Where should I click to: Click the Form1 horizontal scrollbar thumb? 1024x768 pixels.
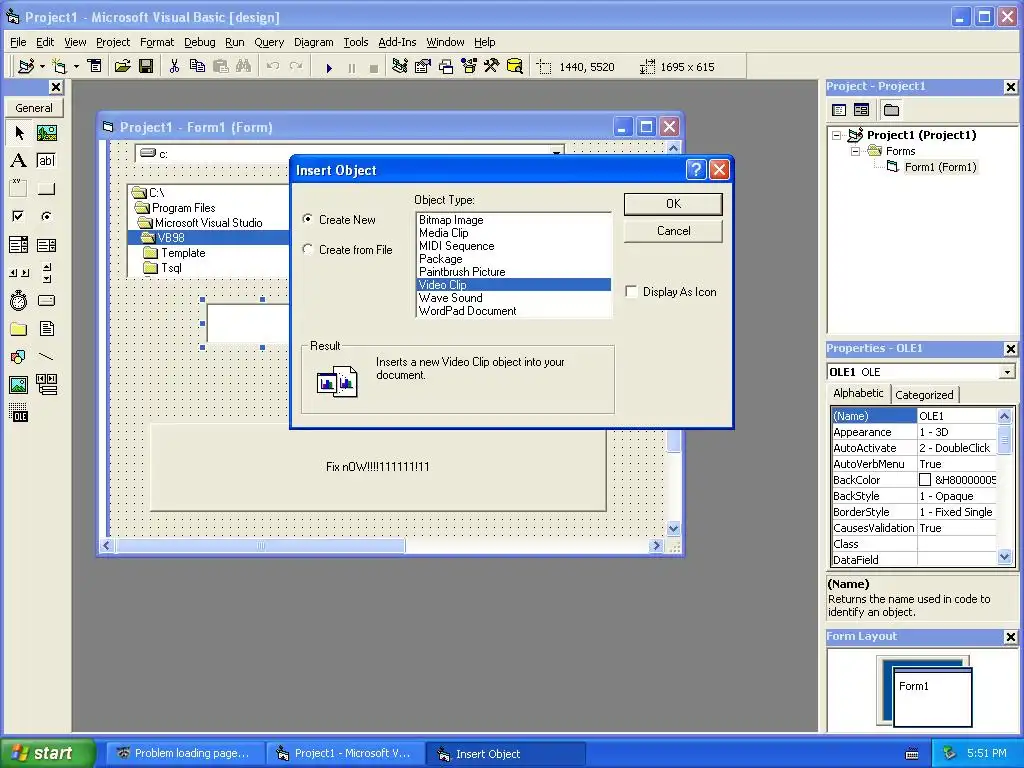click(x=261, y=546)
